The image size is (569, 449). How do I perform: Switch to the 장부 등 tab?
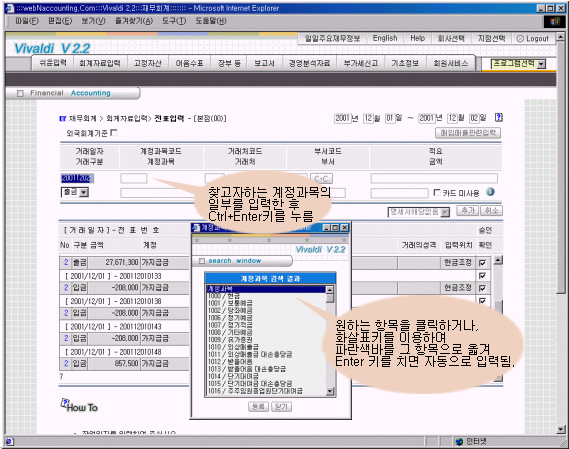(229, 63)
